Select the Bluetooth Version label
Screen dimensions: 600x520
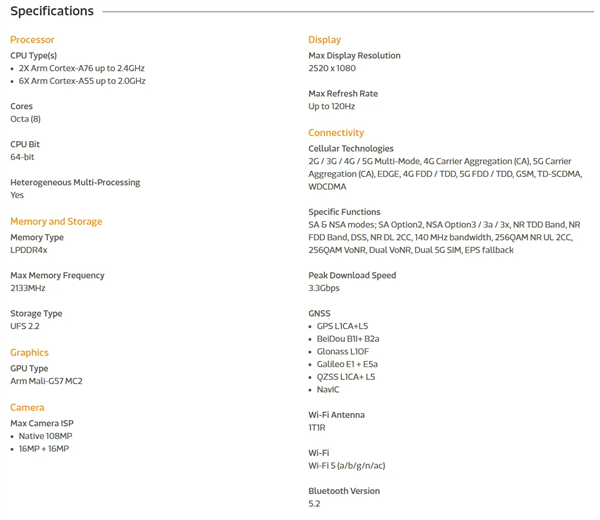tap(344, 491)
